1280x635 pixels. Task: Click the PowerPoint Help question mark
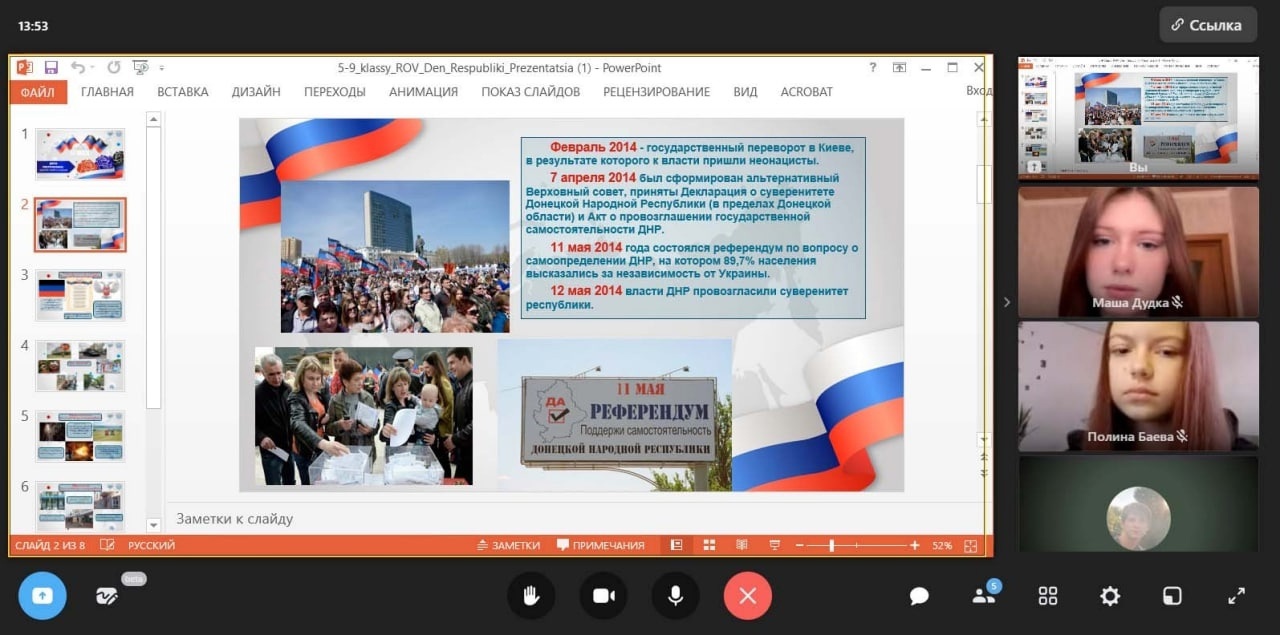(872, 67)
